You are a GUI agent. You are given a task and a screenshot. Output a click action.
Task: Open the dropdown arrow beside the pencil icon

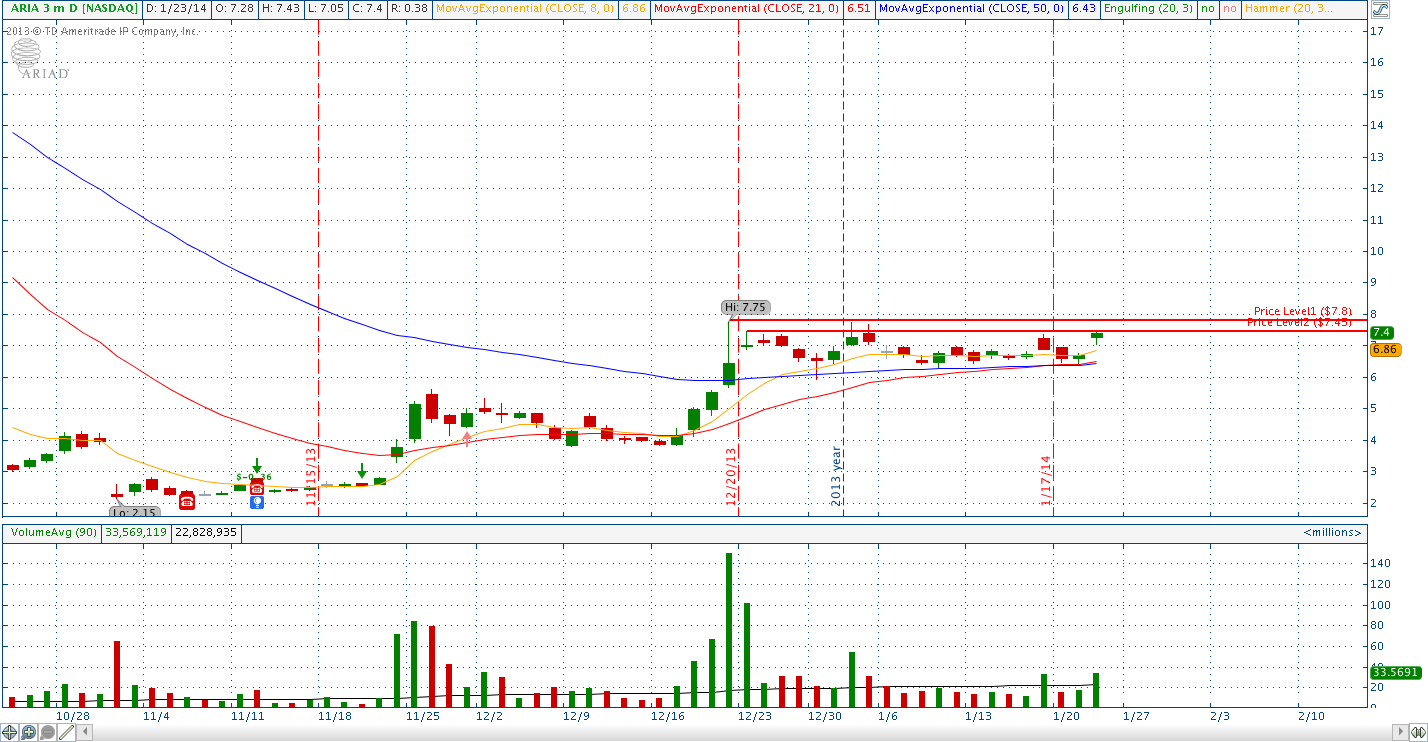(86, 731)
